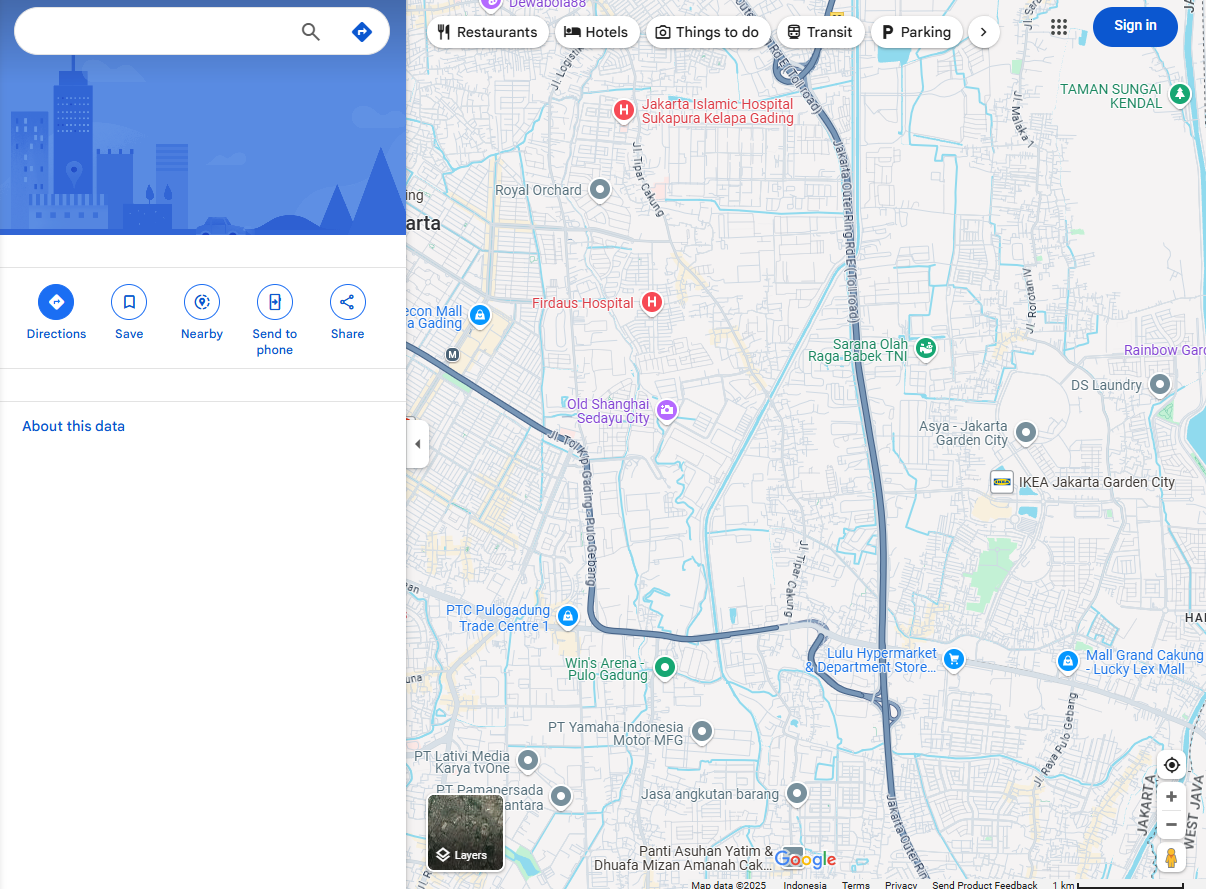Select Lulu Hypermarket shopping cart pin
Image resolution: width=1206 pixels, height=889 pixels.
coord(954,659)
